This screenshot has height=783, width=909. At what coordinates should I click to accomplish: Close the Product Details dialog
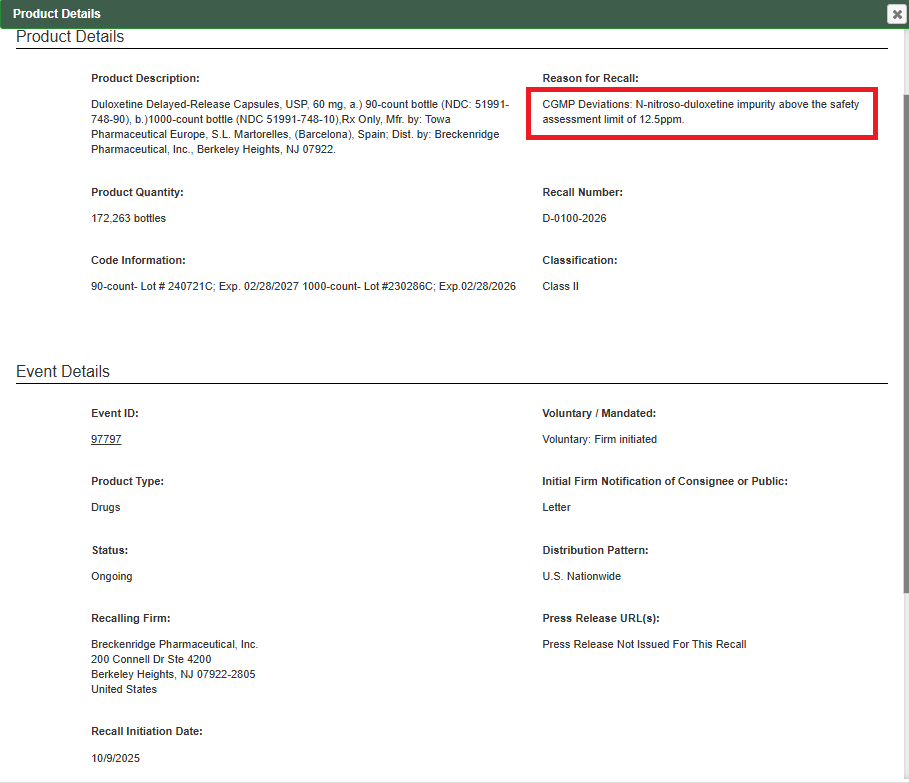pyautogui.click(x=896, y=14)
